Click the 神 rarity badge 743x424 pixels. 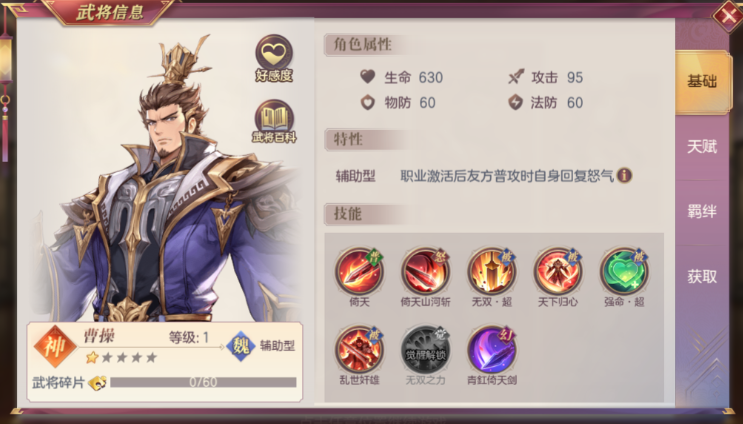55,347
